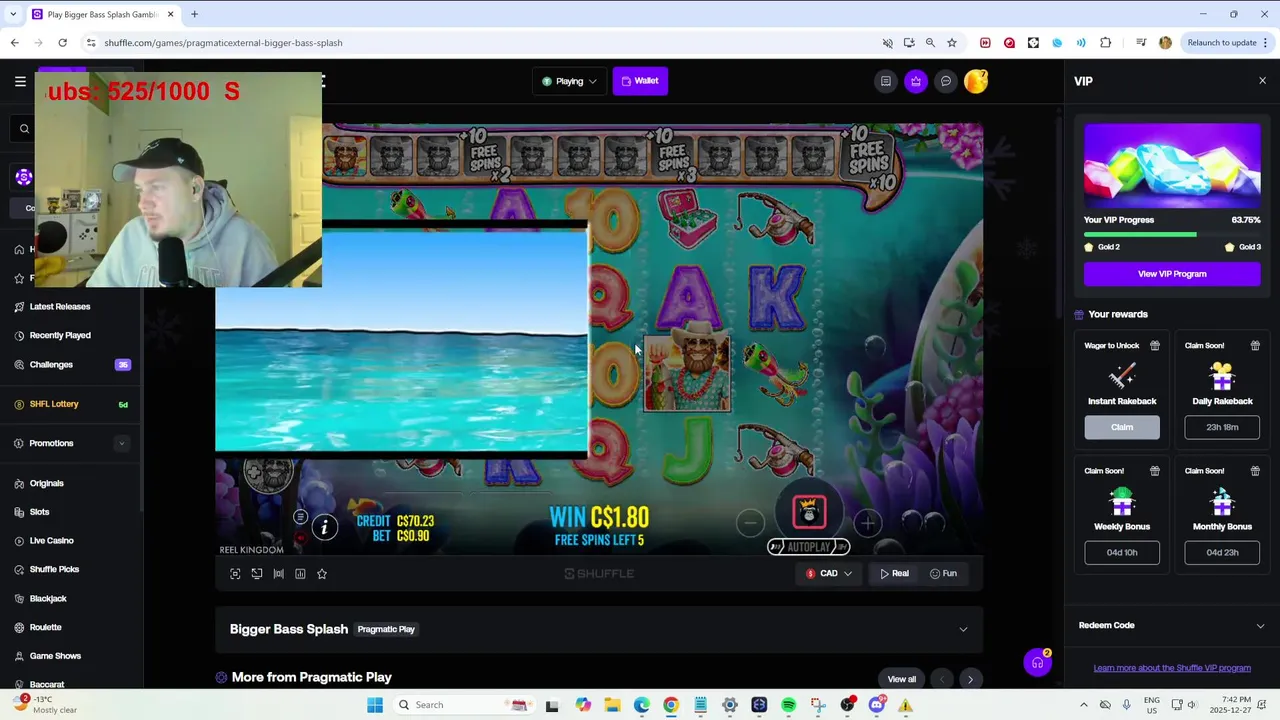Decrease bet with the minus button

click(750, 522)
